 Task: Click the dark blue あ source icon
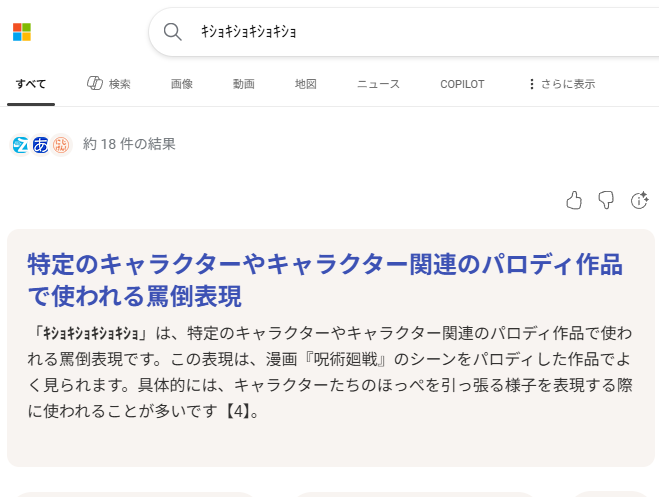pyautogui.click(x=41, y=144)
